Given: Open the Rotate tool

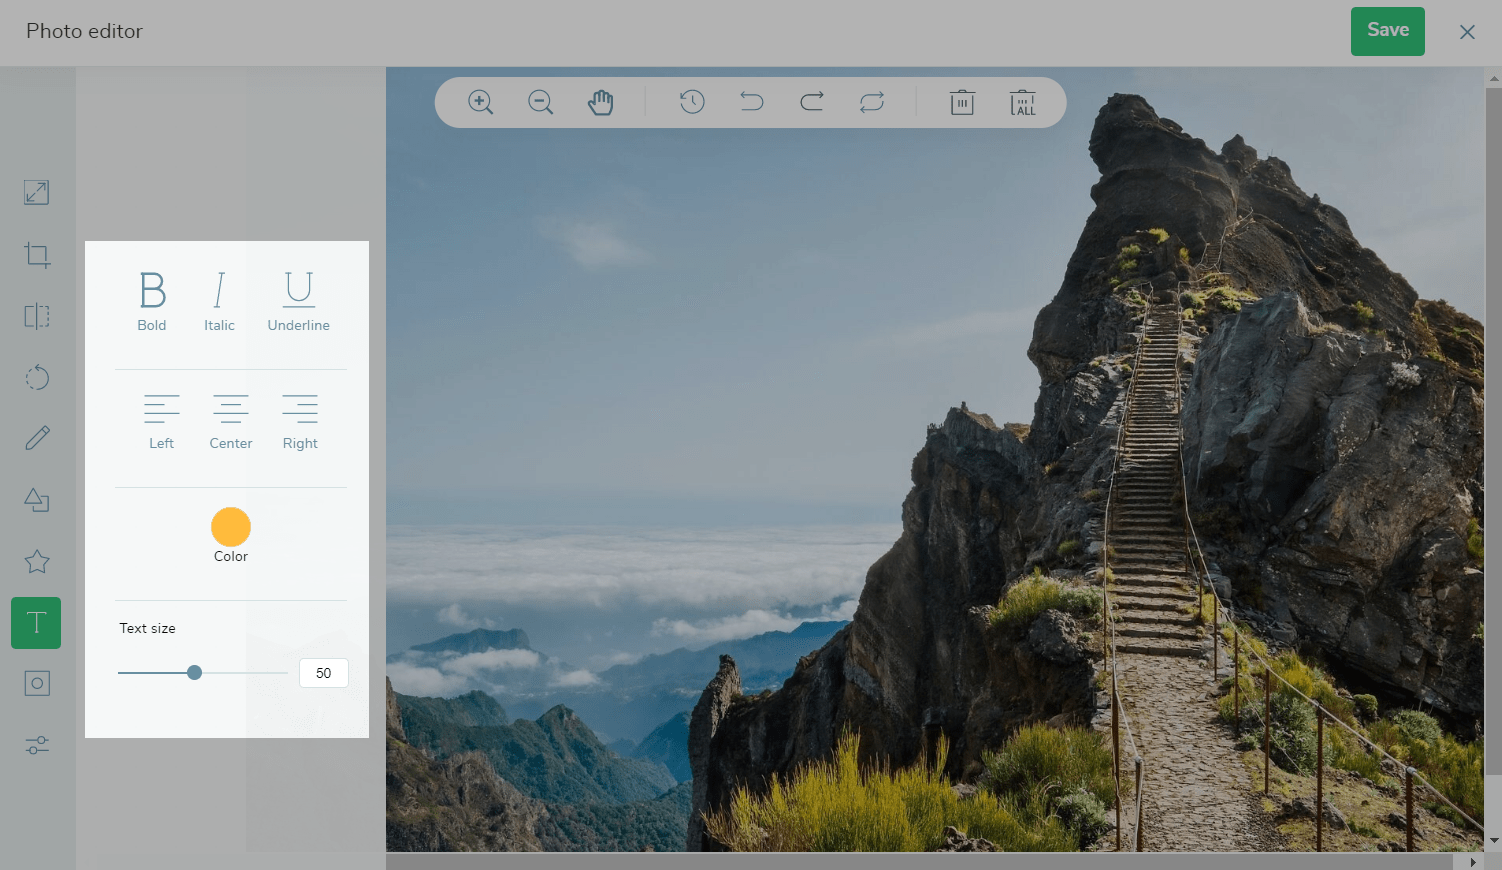Looking at the screenshot, I should [x=37, y=378].
